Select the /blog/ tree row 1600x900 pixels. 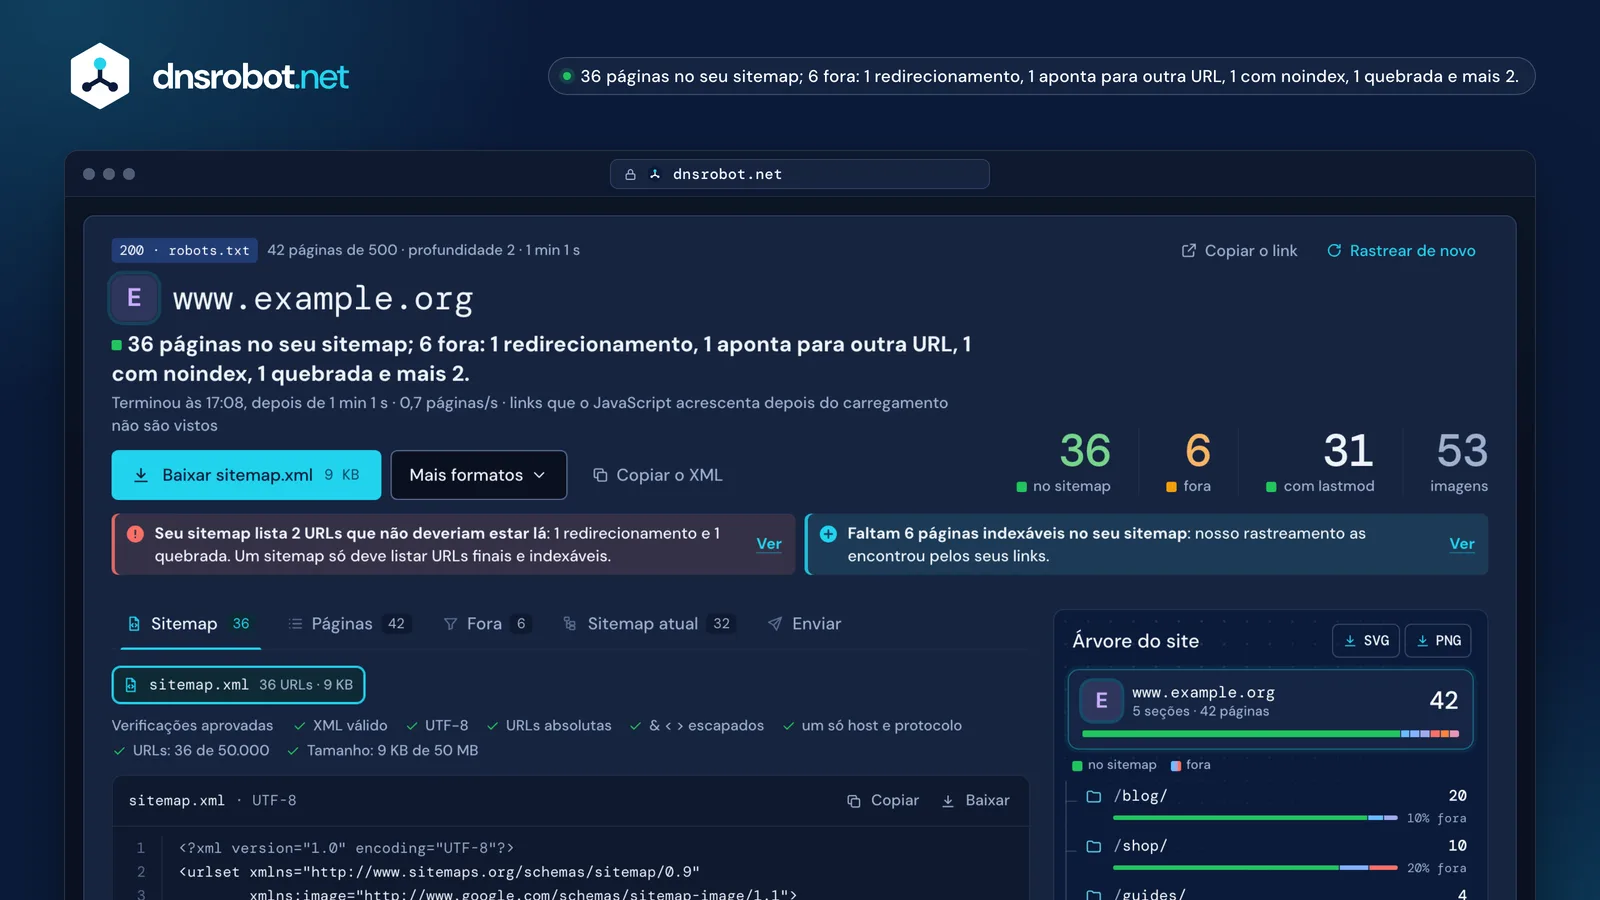(1276, 806)
